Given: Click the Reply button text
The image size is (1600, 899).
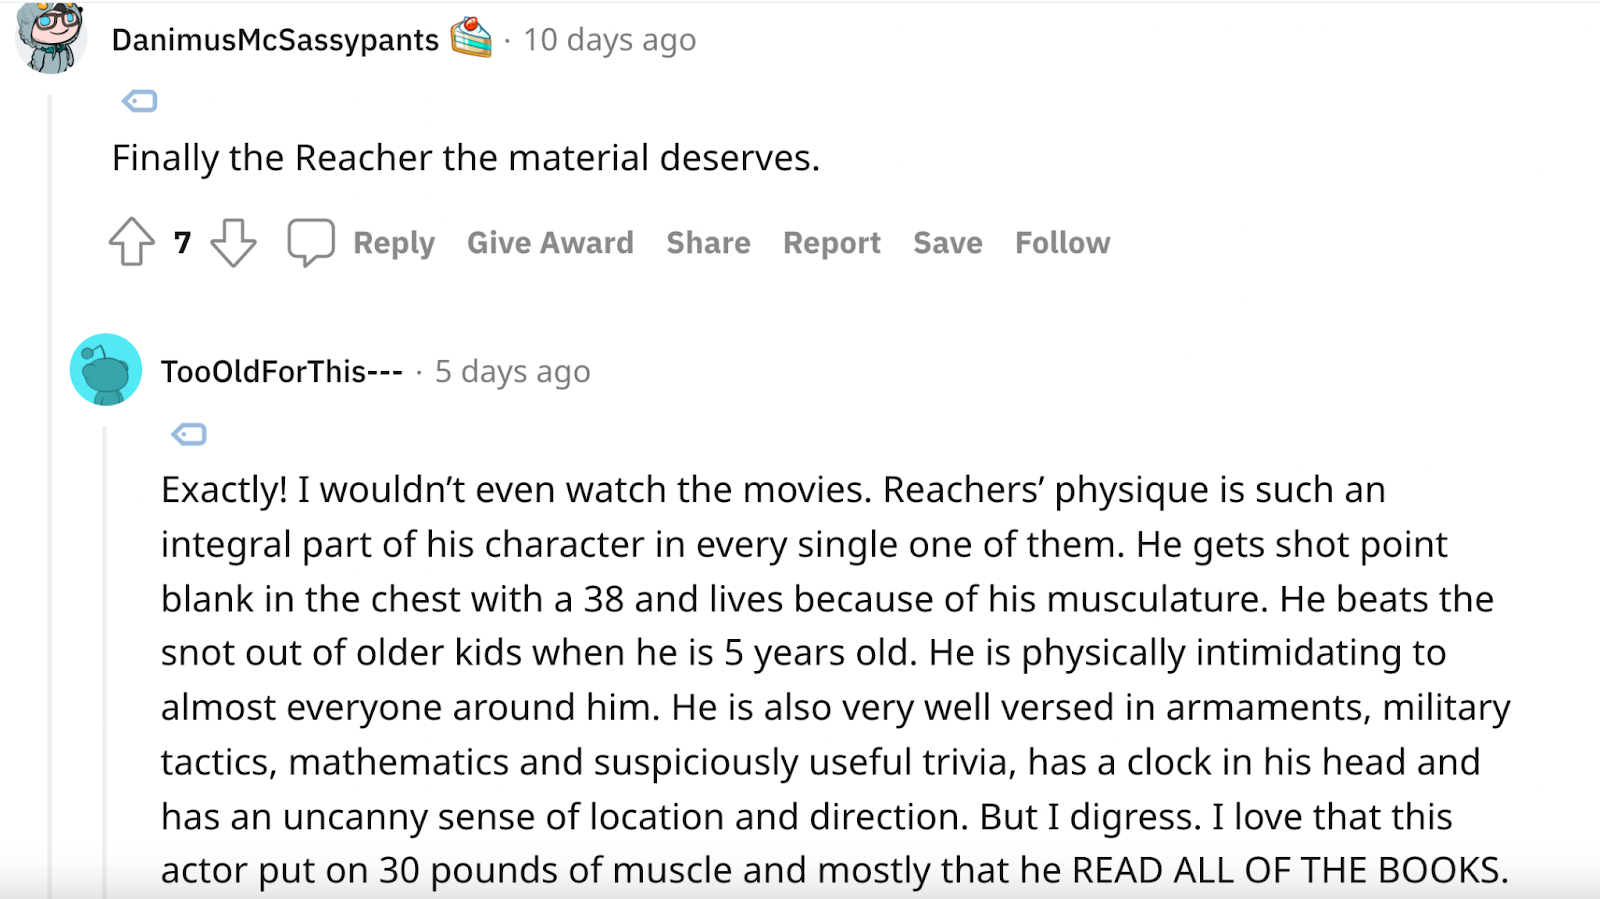Looking at the screenshot, I should tap(394, 243).
